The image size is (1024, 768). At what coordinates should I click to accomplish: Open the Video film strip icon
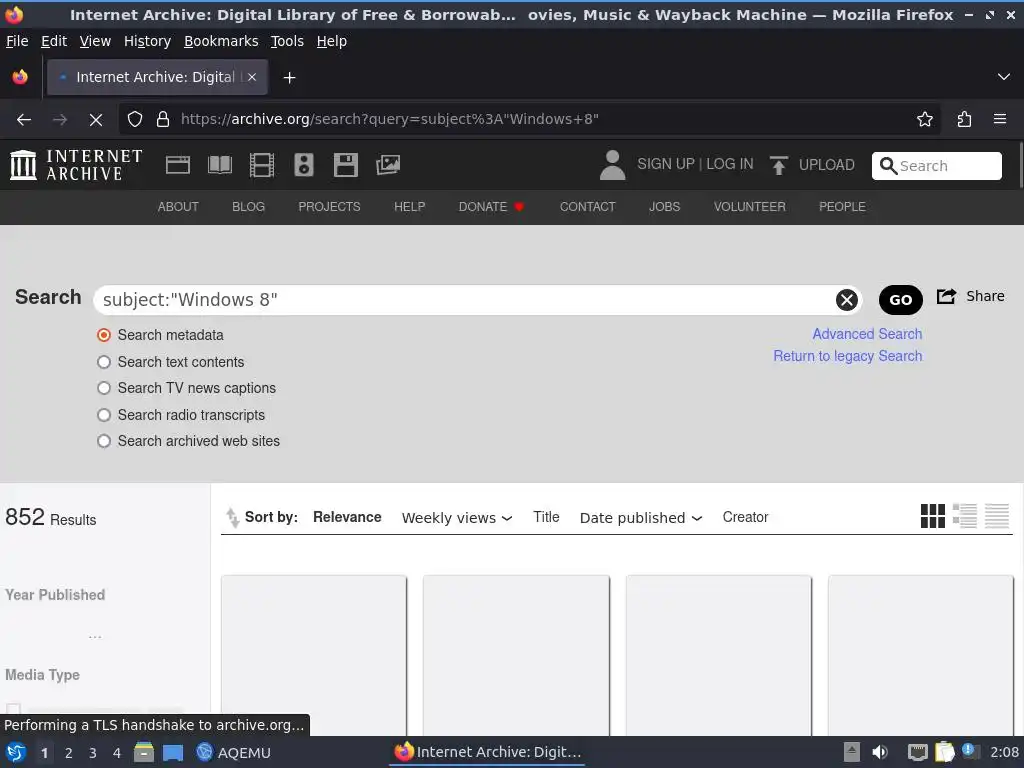pyautogui.click(x=262, y=165)
